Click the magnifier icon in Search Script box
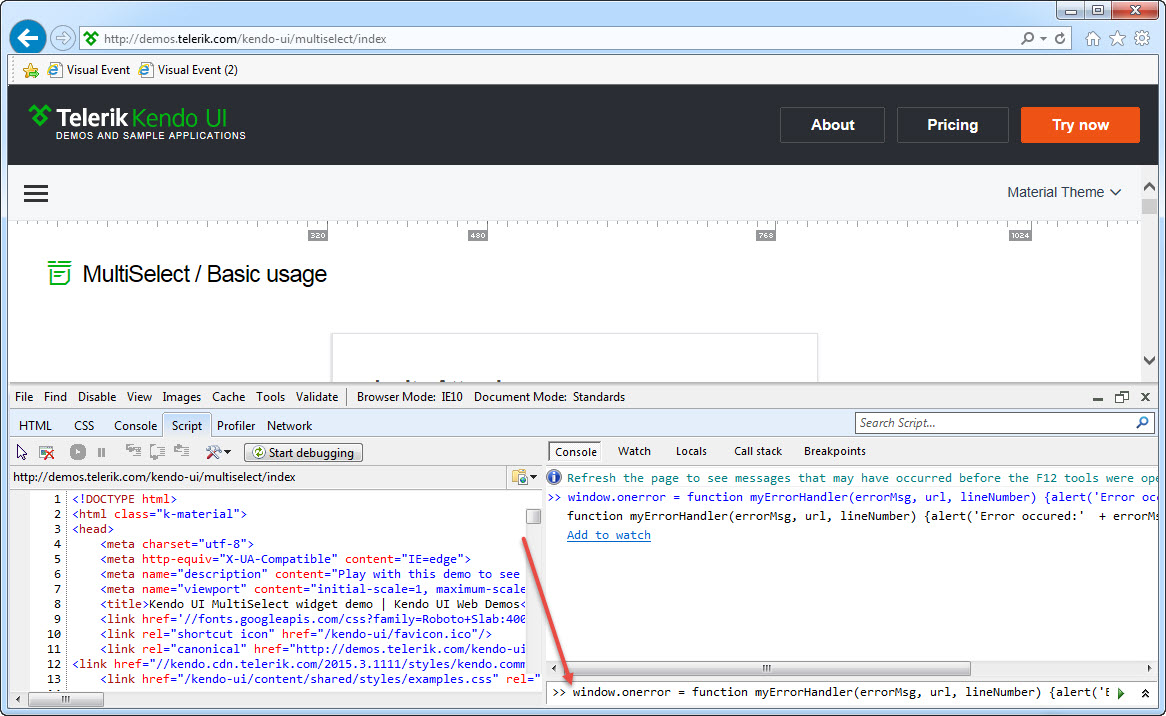The image size is (1166, 716). point(1143,423)
